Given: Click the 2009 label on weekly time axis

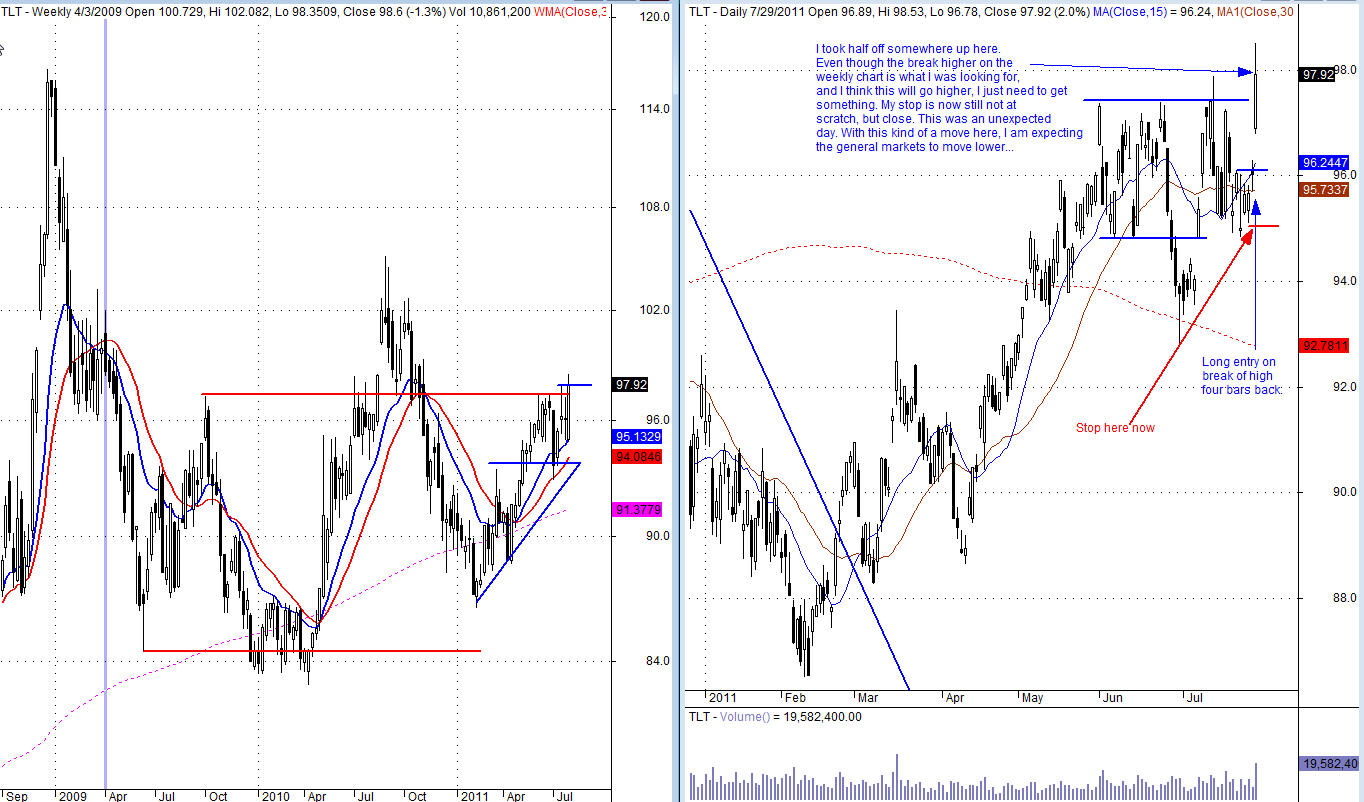Looking at the screenshot, I should coord(73,796).
